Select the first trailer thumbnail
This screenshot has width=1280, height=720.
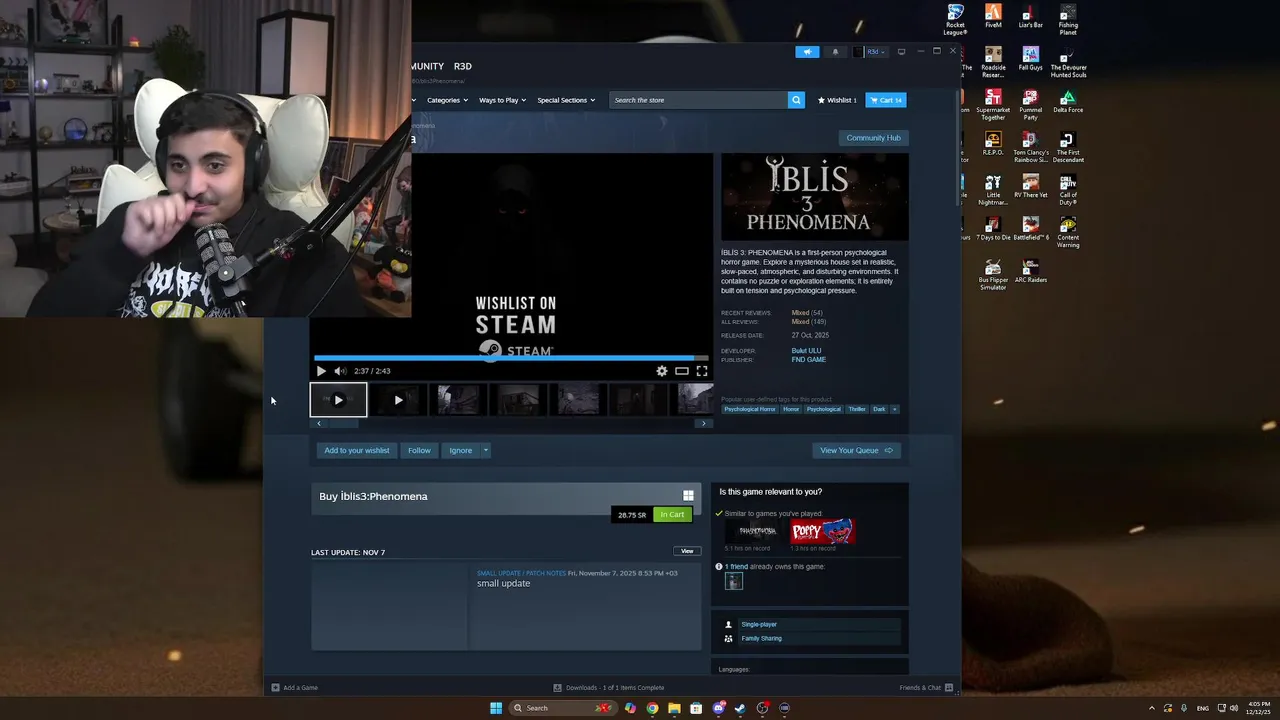(338, 400)
